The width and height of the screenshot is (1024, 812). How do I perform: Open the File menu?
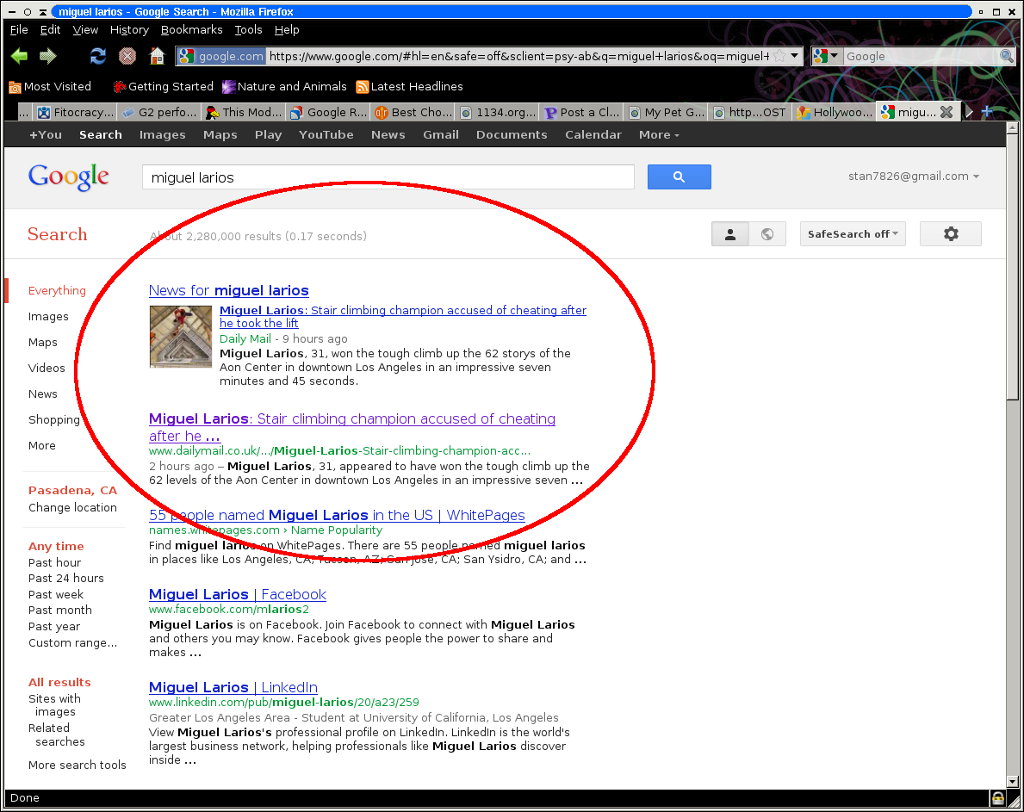click(x=19, y=29)
